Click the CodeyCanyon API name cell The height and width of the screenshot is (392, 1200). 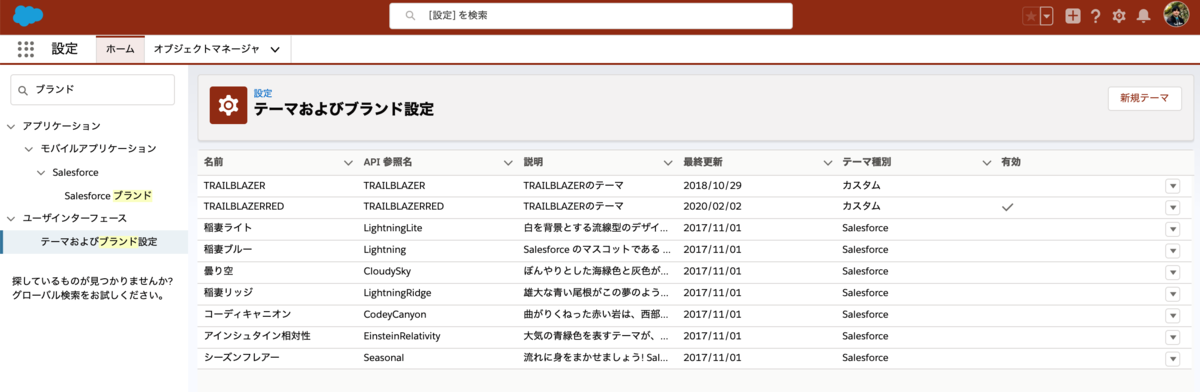click(395, 314)
